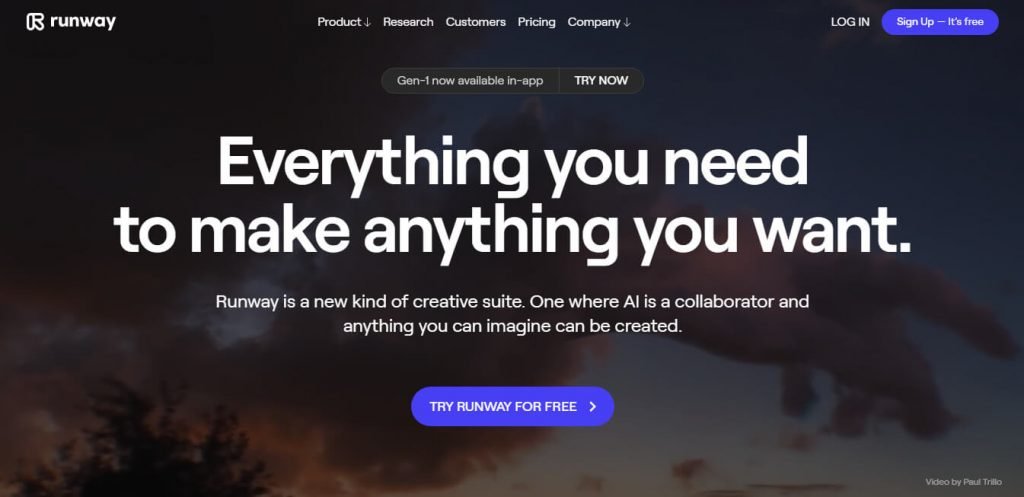Click the "to make anything you want." headline line
The height and width of the screenshot is (497, 1024).
coord(513,232)
